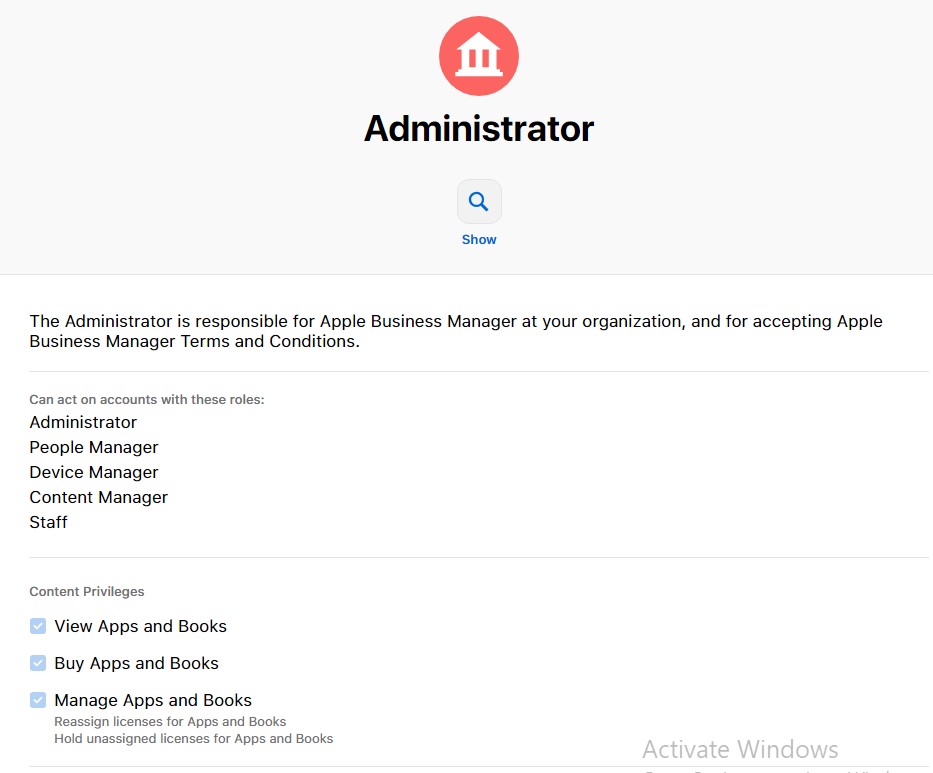This screenshot has width=933, height=773.
Task: Expand Manage Apps and Books details
Action: coord(153,700)
